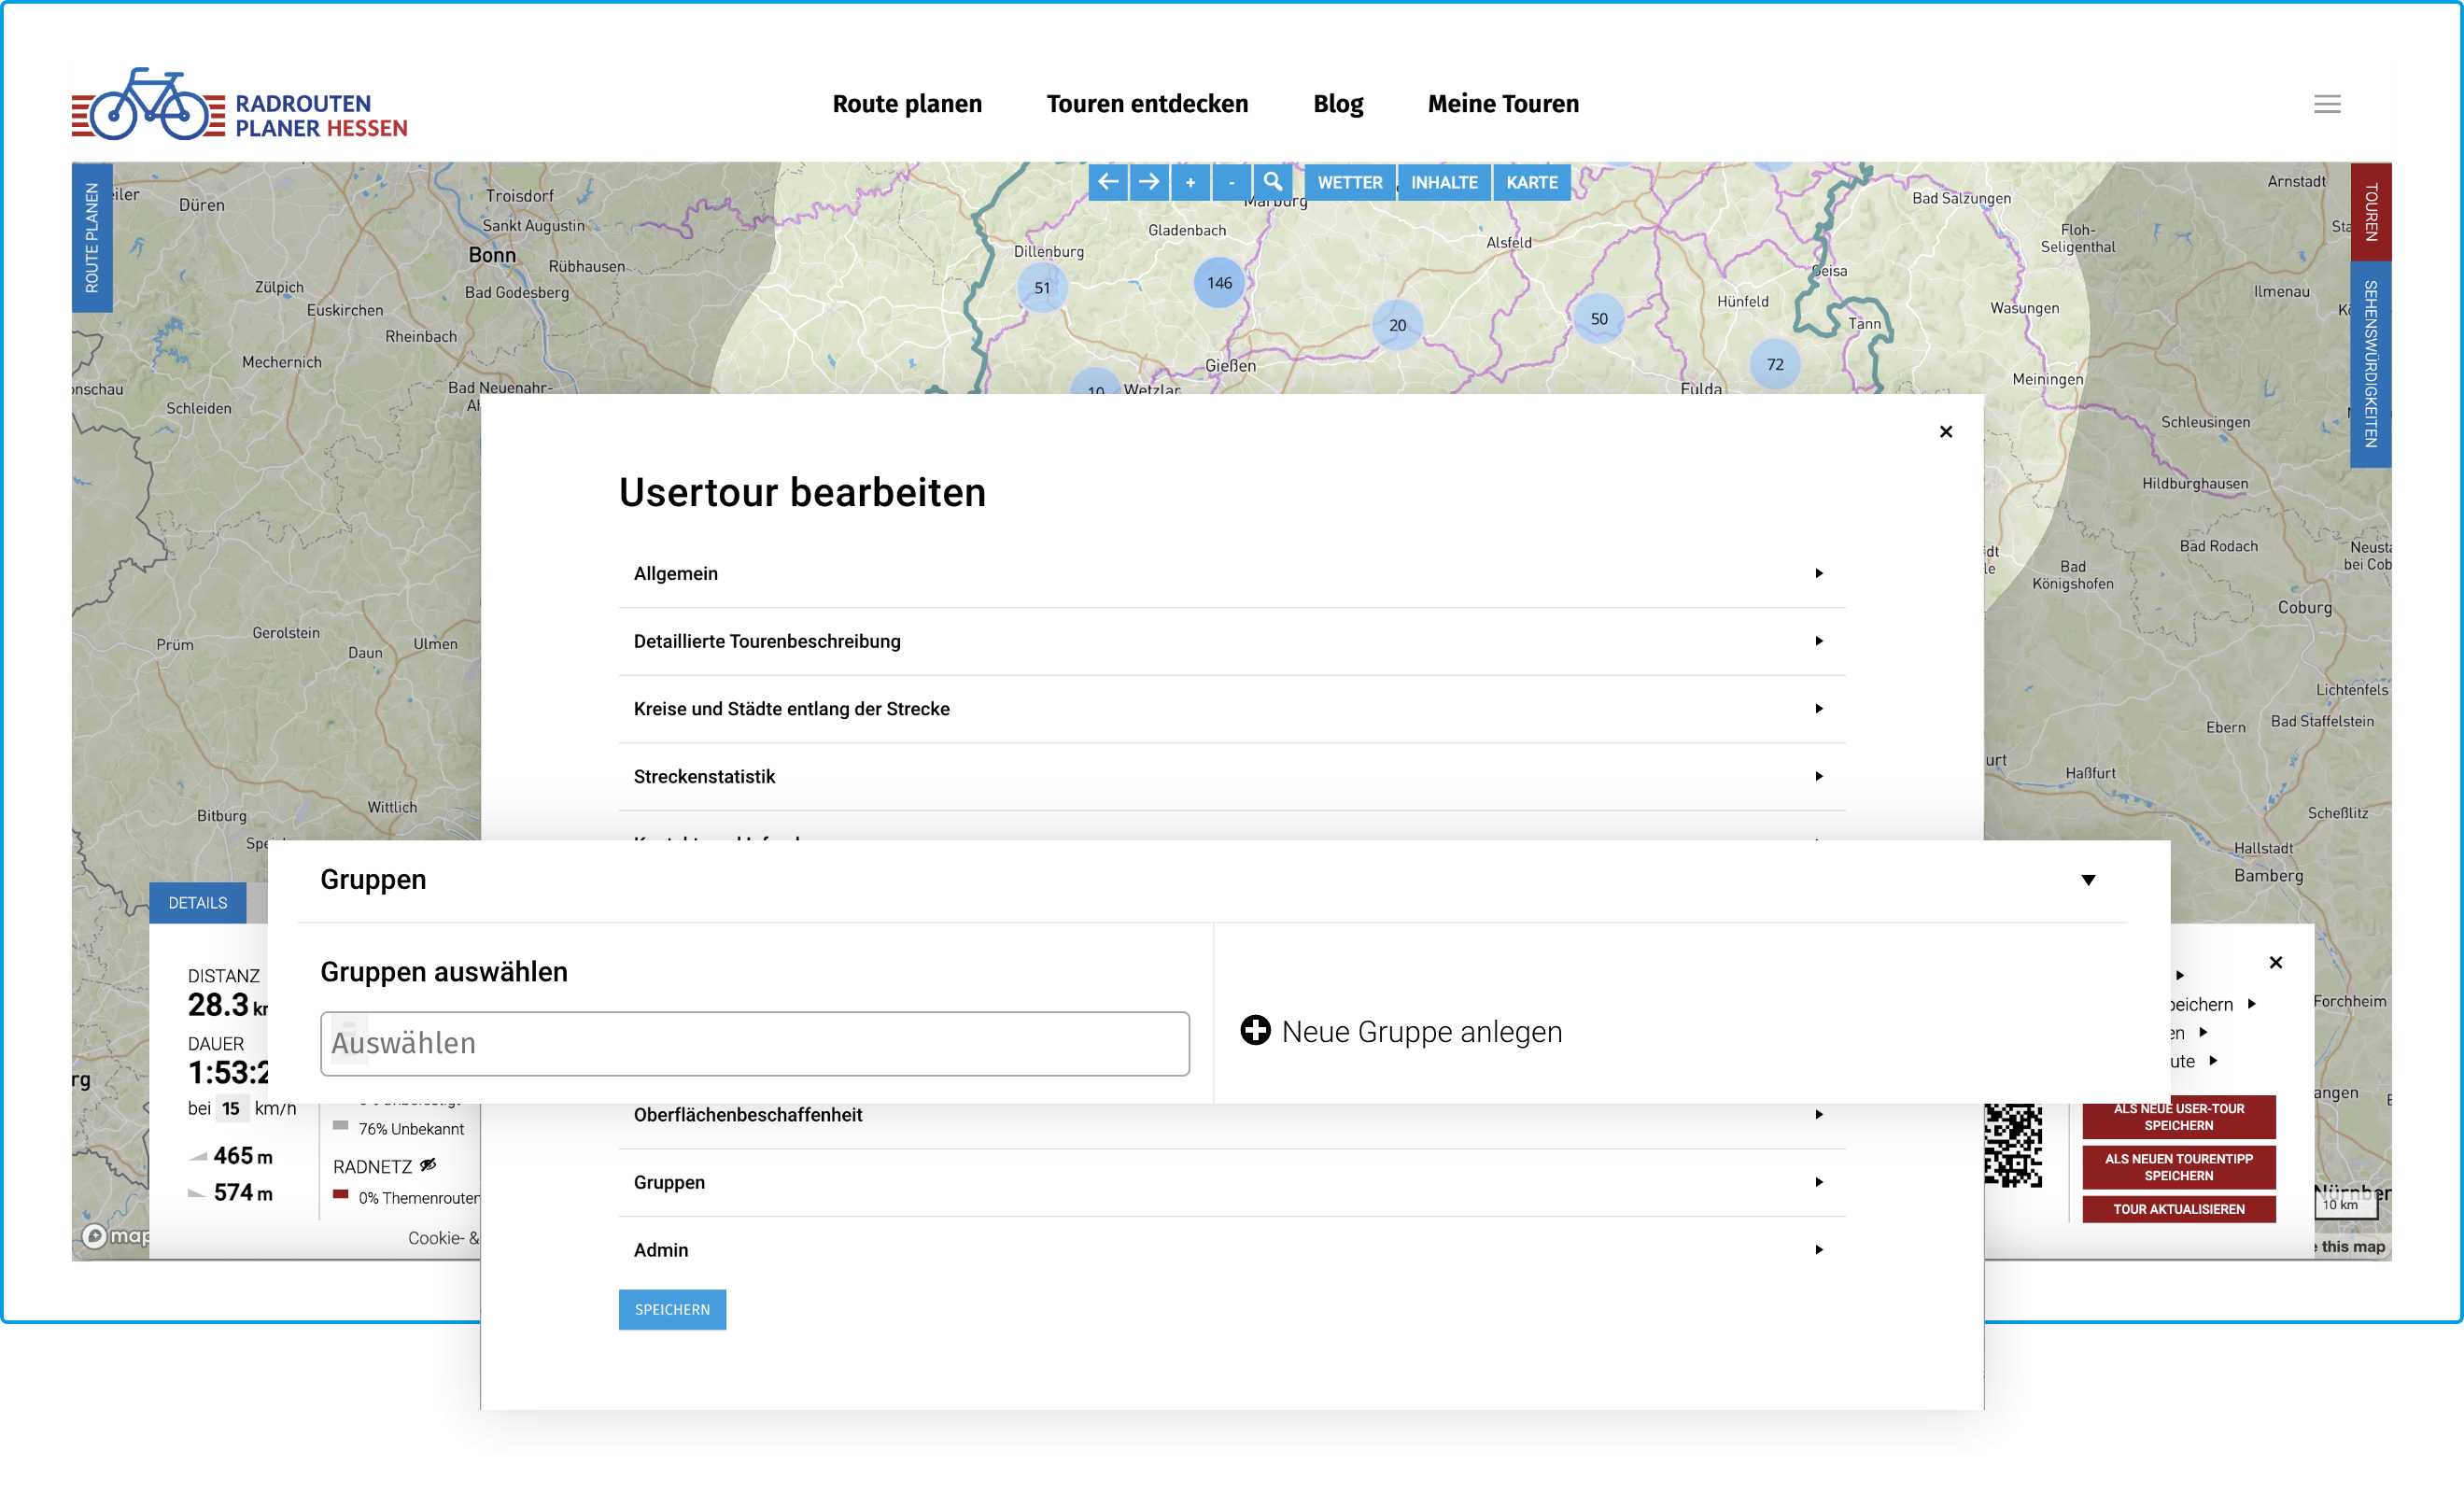
Task: Click the TOUR AKTUALISIEREN button
Action: tap(2178, 1209)
